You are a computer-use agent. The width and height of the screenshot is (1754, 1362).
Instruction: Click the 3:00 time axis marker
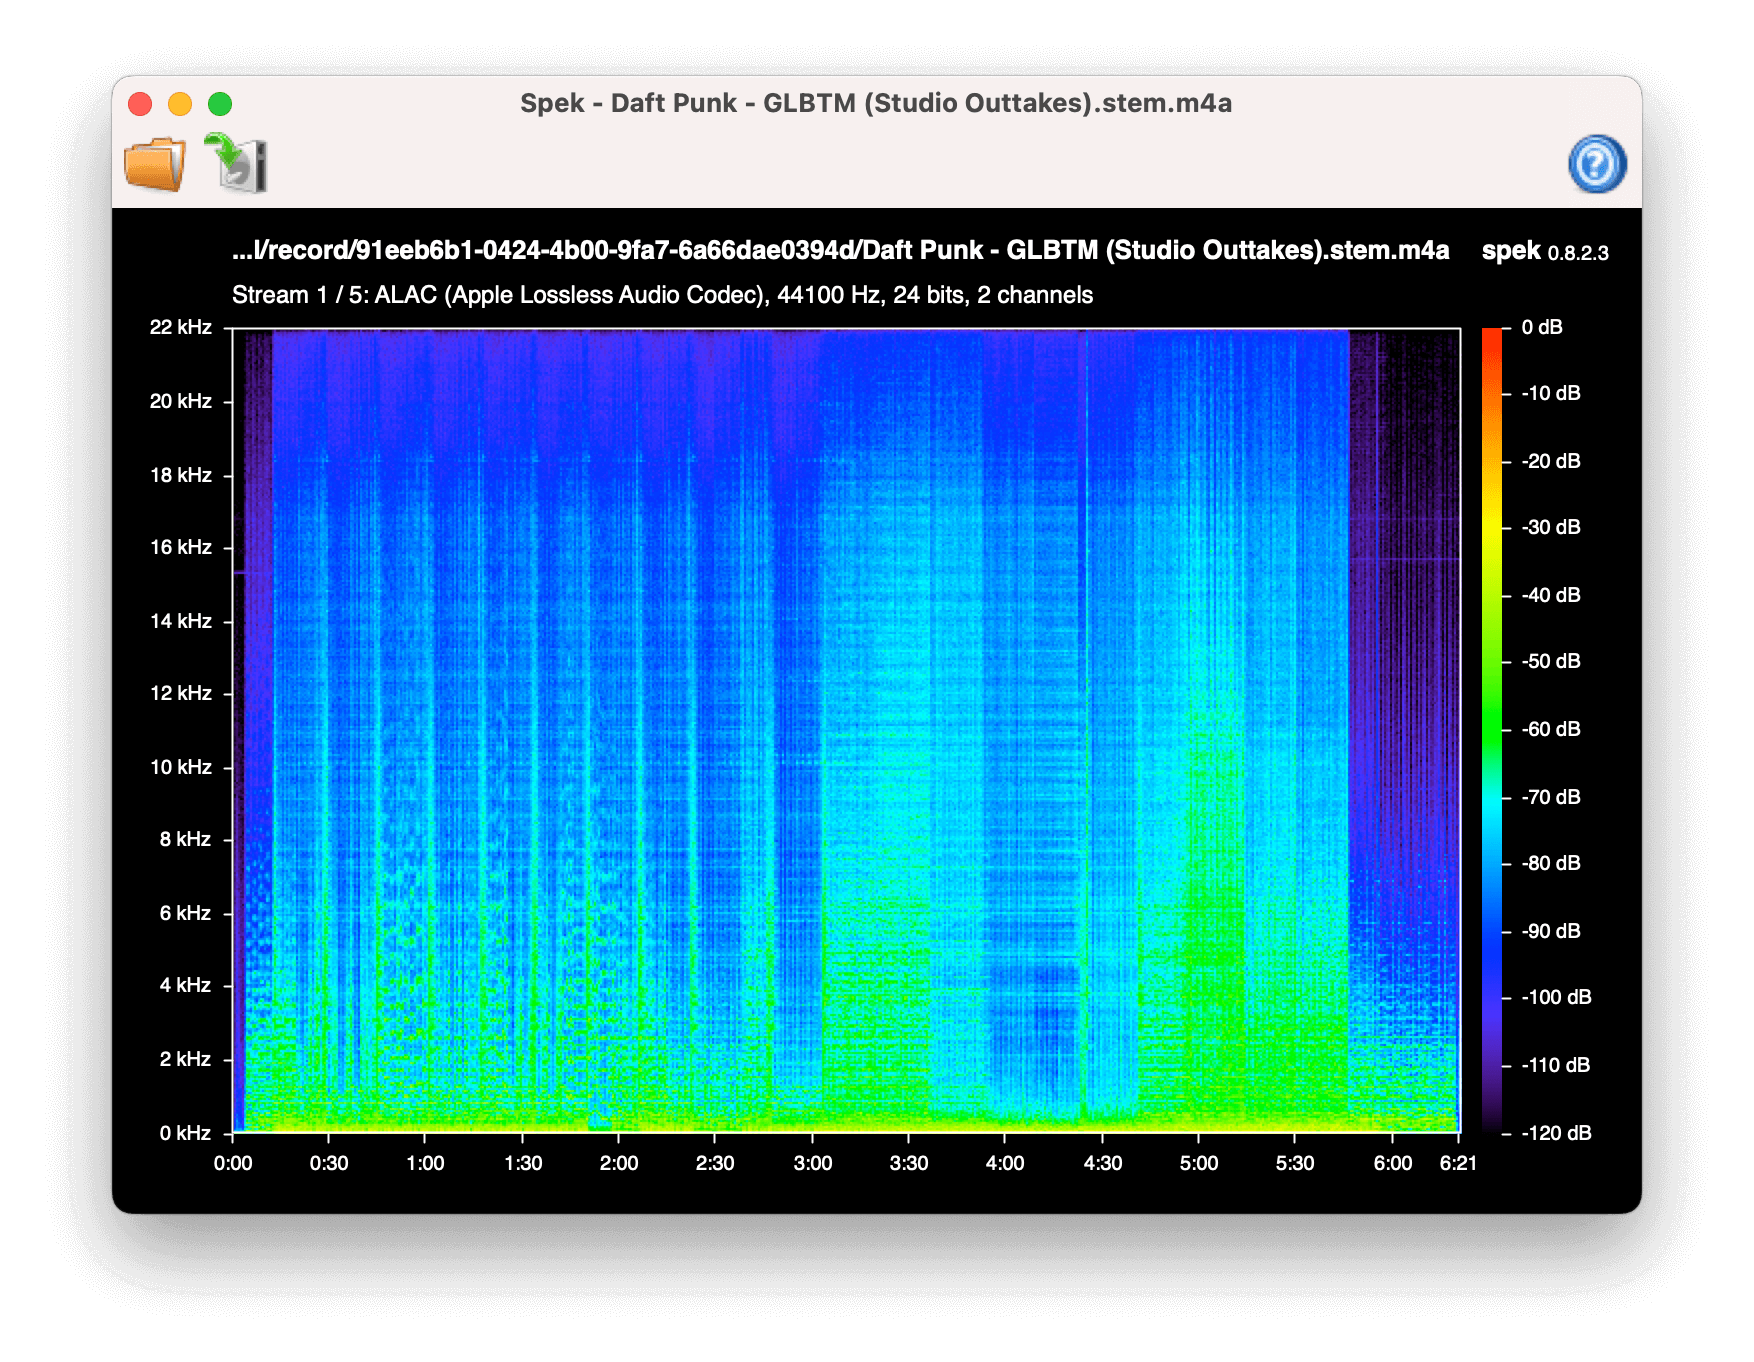tap(812, 1163)
